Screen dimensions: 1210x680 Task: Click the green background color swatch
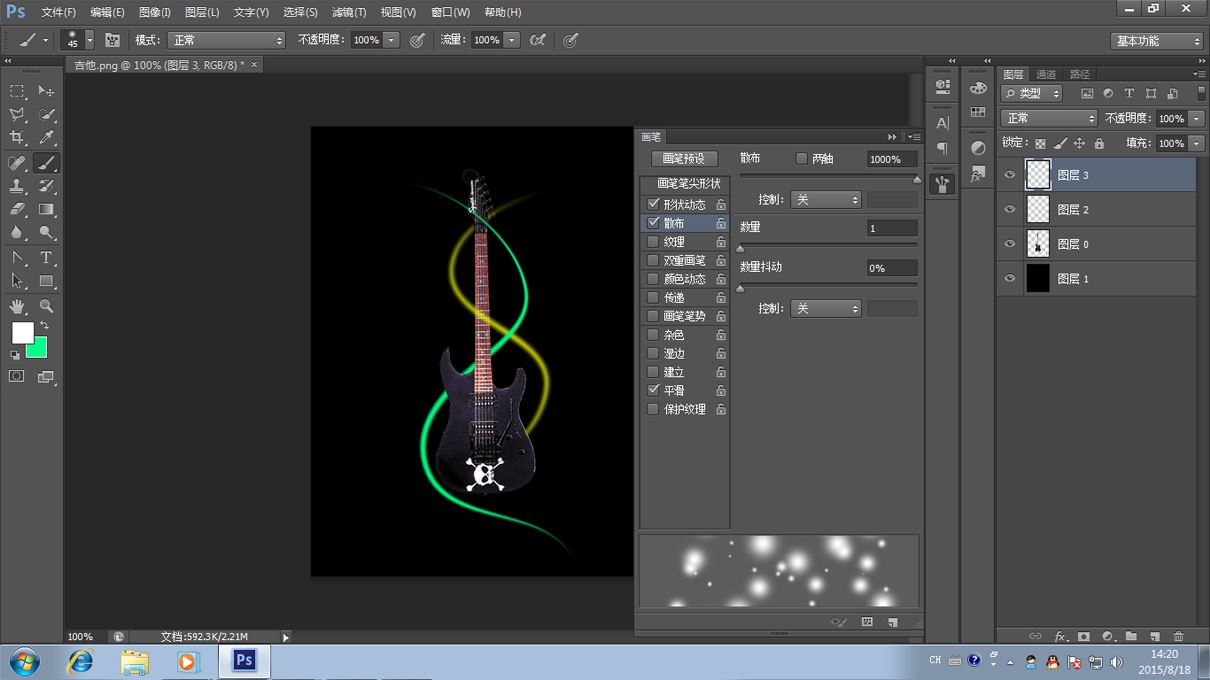[38, 348]
